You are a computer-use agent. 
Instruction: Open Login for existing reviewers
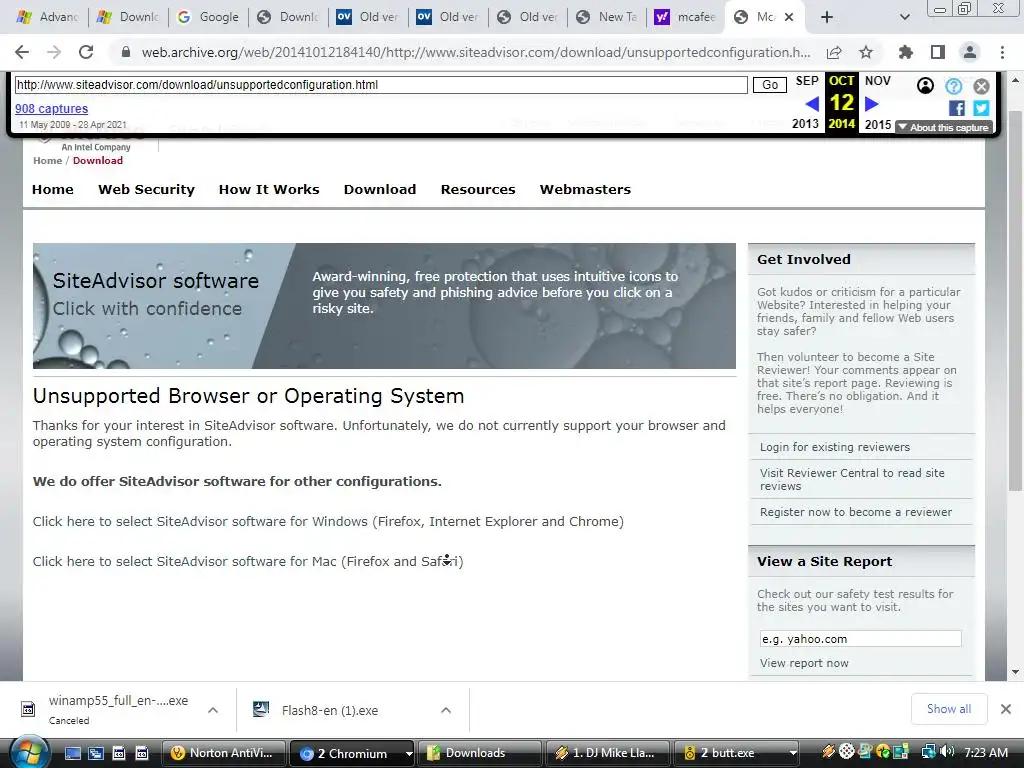(835, 447)
